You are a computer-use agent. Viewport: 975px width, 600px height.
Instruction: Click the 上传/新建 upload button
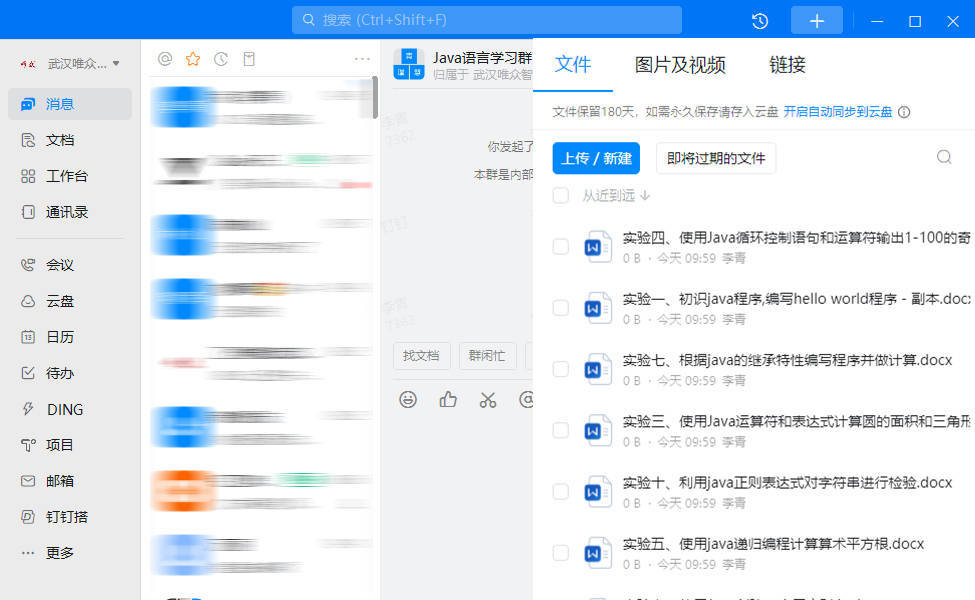pos(596,157)
